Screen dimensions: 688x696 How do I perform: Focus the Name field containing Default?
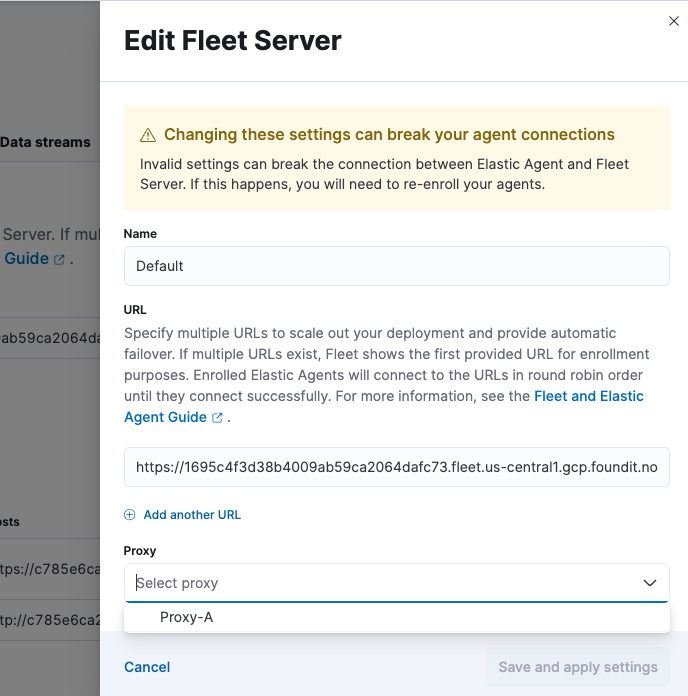(x=396, y=266)
